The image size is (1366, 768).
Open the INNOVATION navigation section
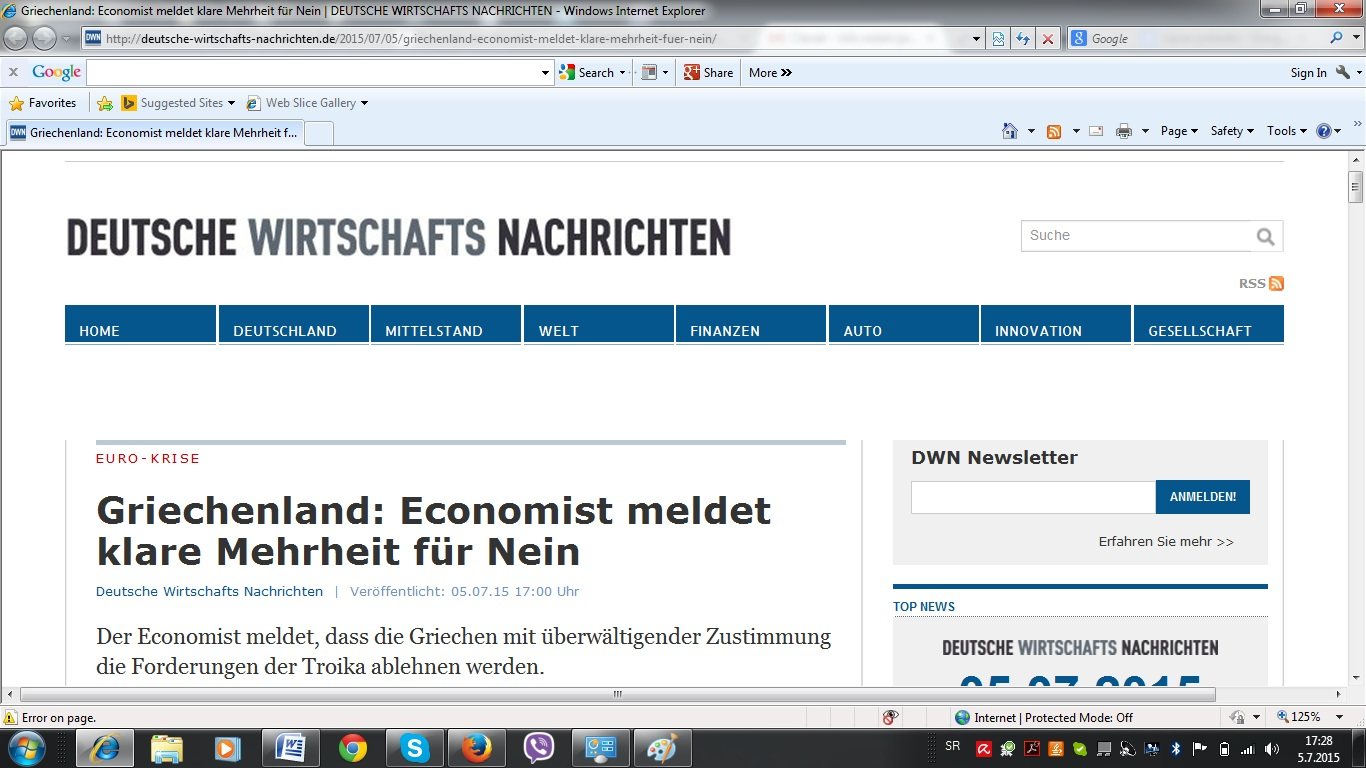click(x=1056, y=325)
